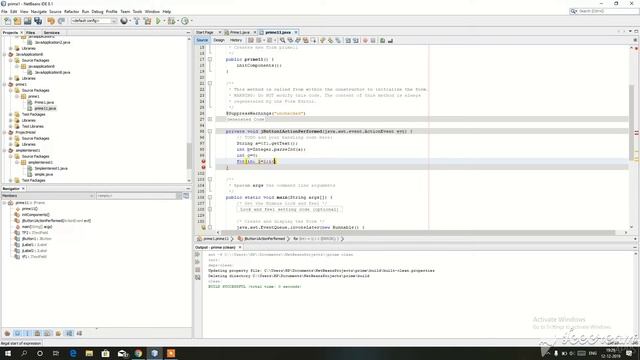Click the Stop Macro Recording icon

[x=373, y=40]
